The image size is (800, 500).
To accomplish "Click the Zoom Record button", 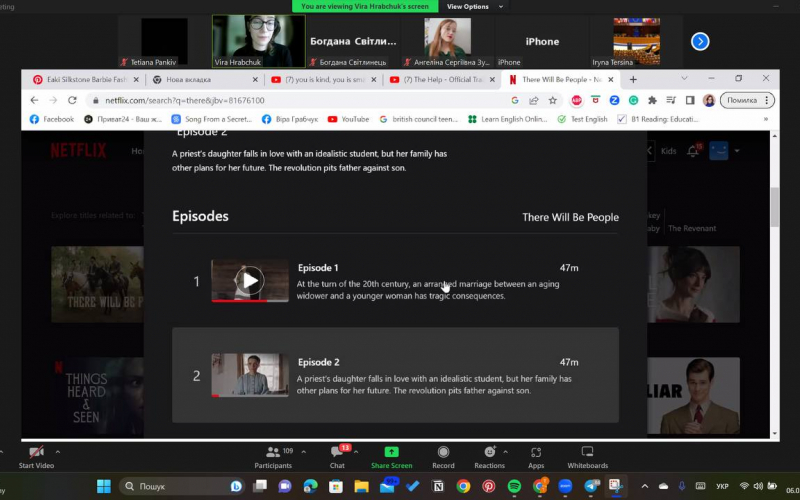I will click(443, 457).
